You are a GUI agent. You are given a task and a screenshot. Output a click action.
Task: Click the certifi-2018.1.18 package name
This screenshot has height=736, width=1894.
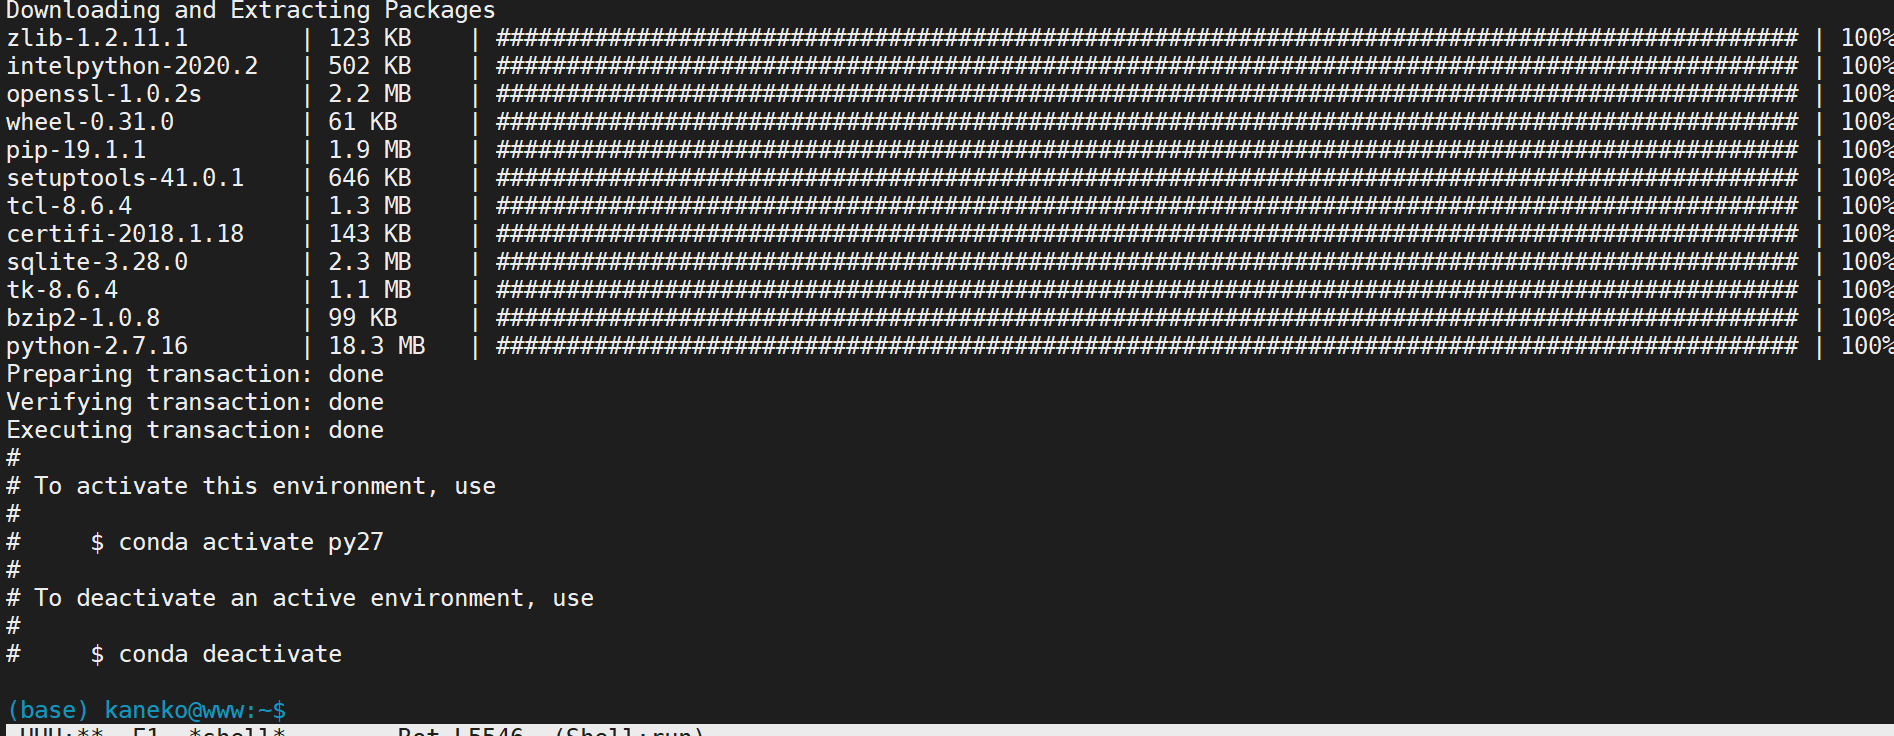click(x=125, y=234)
